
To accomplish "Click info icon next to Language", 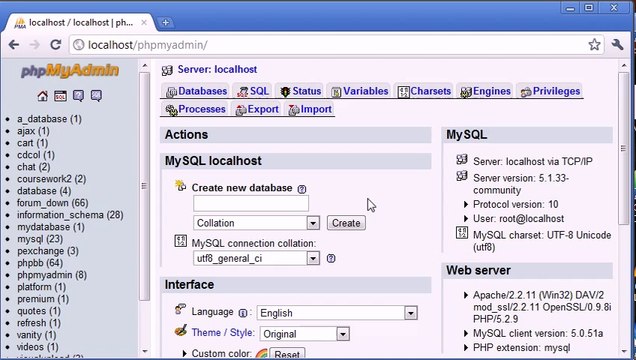I will click(243, 313).
